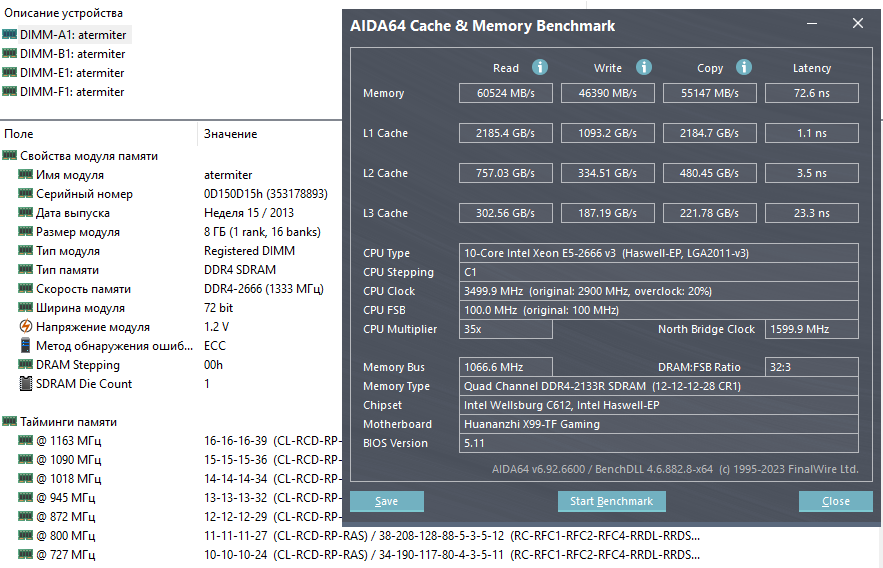The width and height of the screenshot is (883, 568).
Task: Click the CPU Stepping value C1
Action: [x=659, y=272]
